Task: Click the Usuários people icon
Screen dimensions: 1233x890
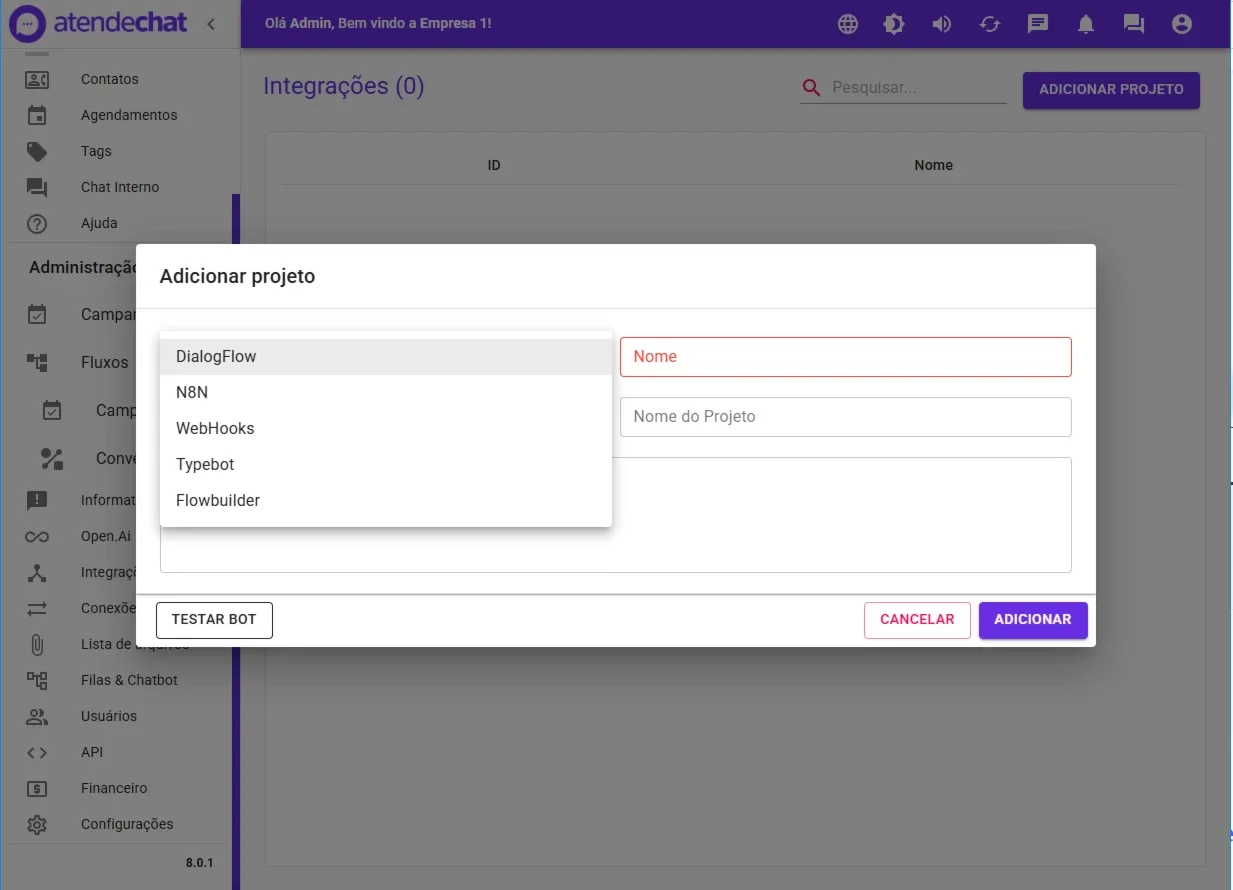Action: click(37, 717)
